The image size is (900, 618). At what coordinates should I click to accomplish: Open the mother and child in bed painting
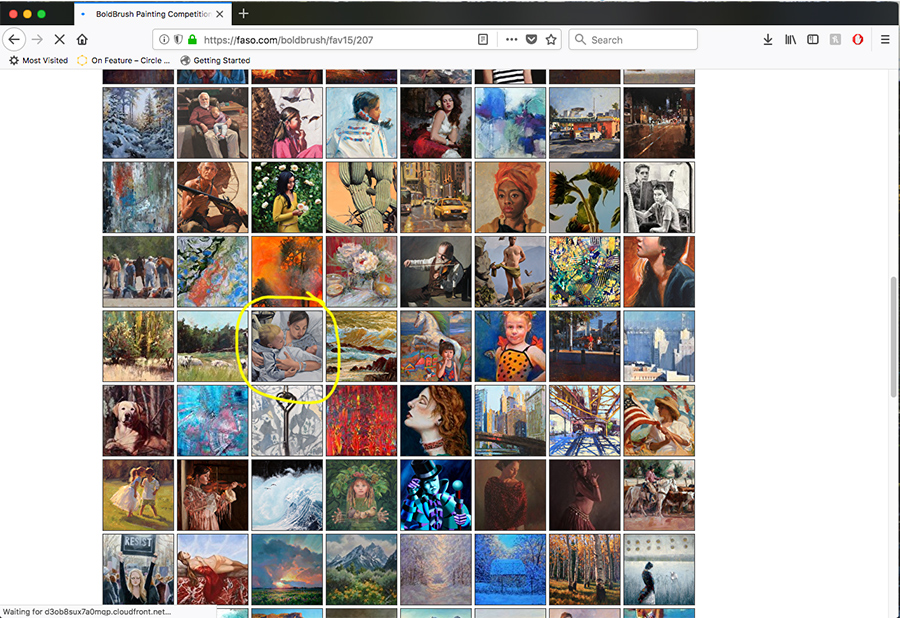click(287, 346)
